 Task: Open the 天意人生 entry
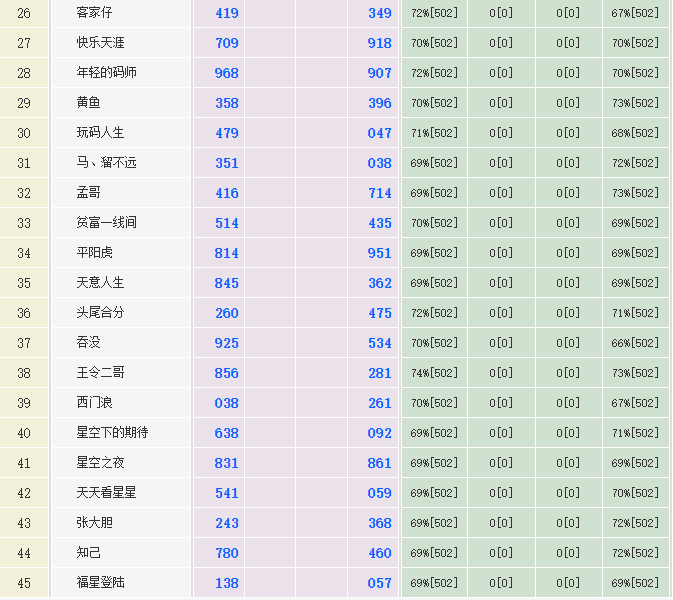tap(101, 283)
